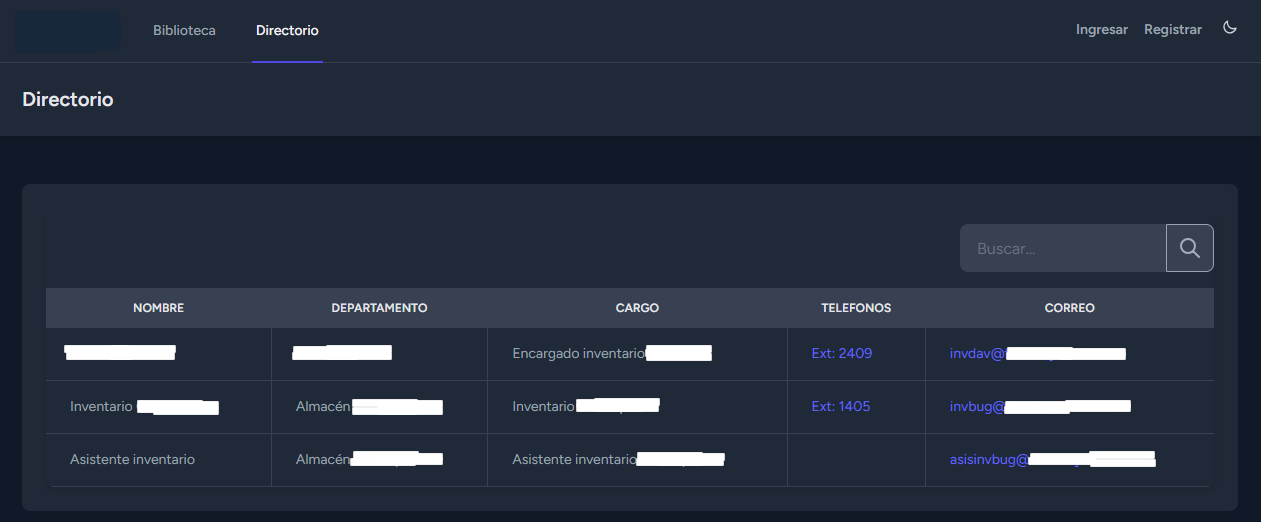Open the Registrar link
Image resolution: width=1261 pixels, height=522 pixels.
tap(1172, 30)
